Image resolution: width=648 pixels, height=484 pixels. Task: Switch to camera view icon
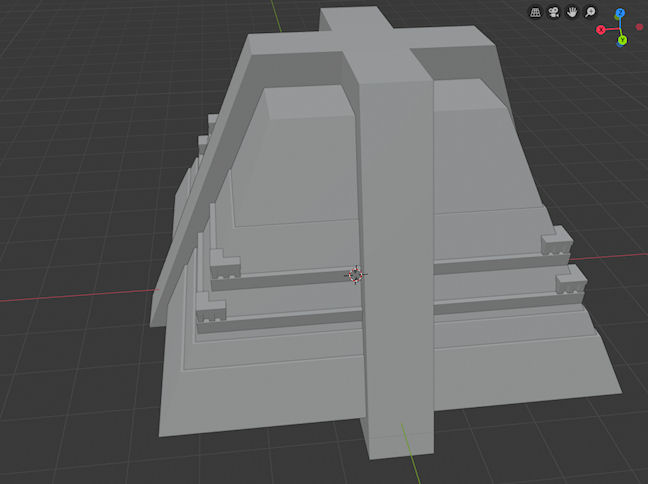[554, 12]
